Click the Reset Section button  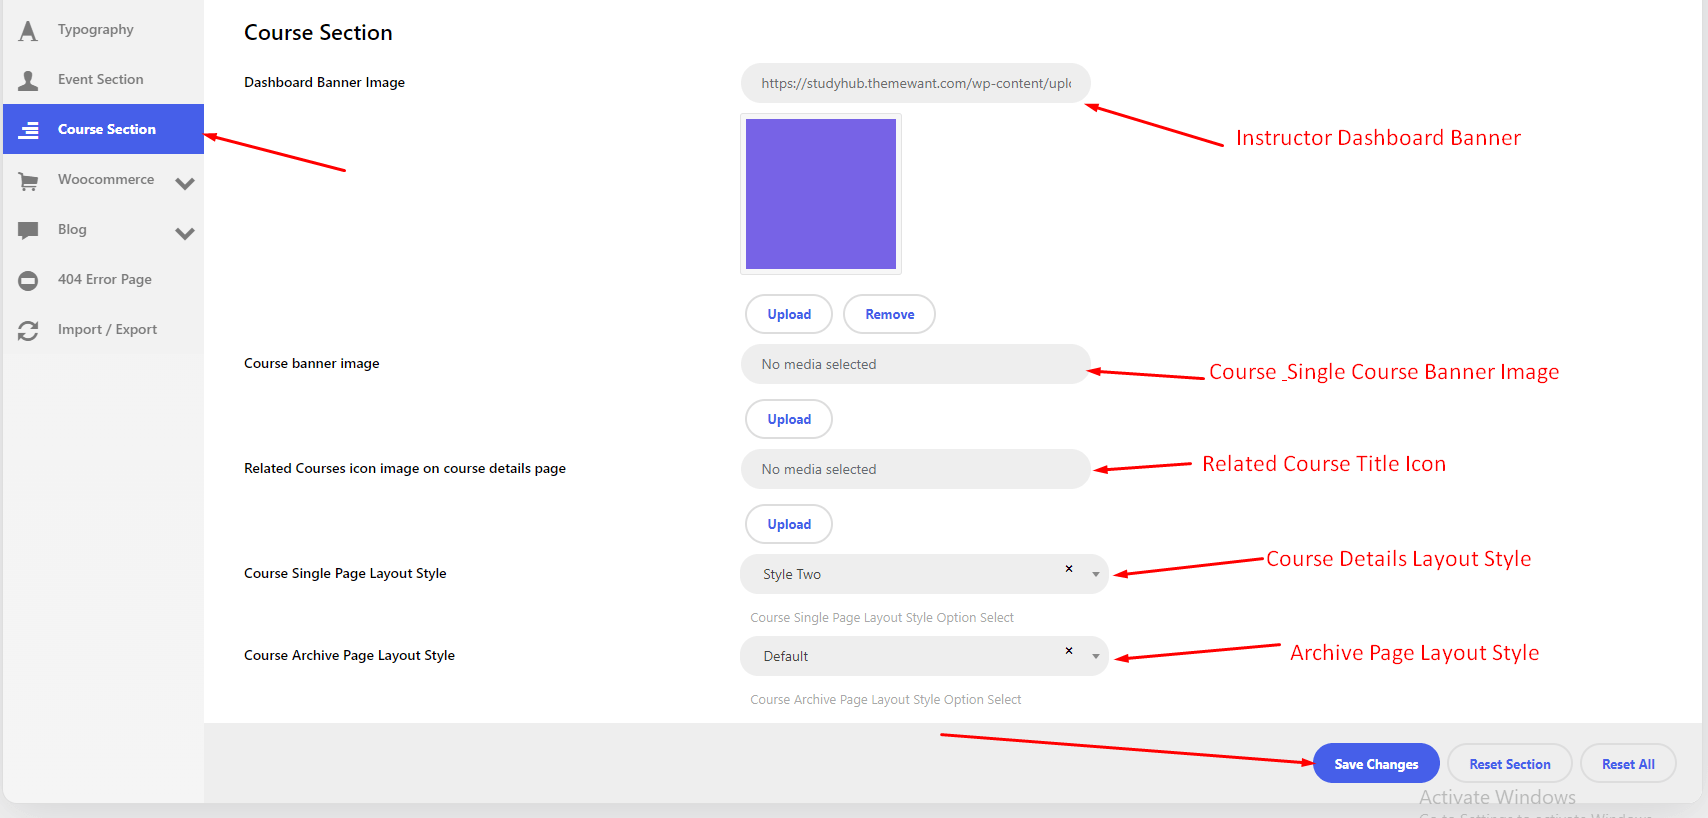point(1509,764)
